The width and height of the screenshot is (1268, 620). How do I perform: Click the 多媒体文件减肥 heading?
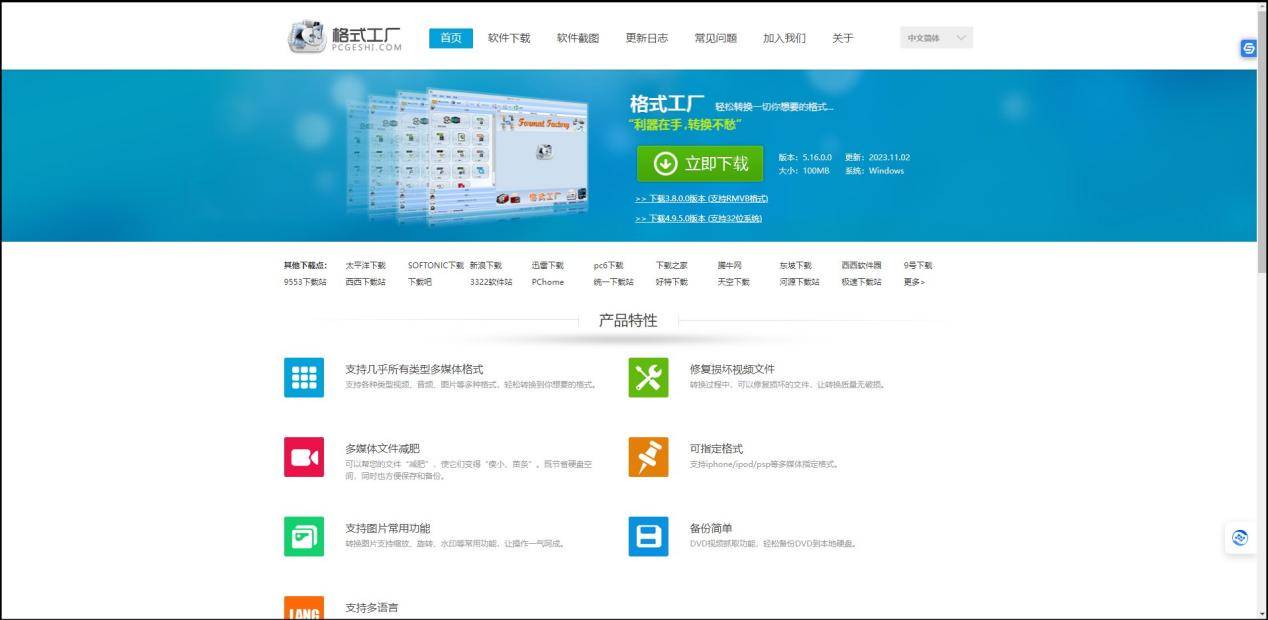tap(382, 448)
